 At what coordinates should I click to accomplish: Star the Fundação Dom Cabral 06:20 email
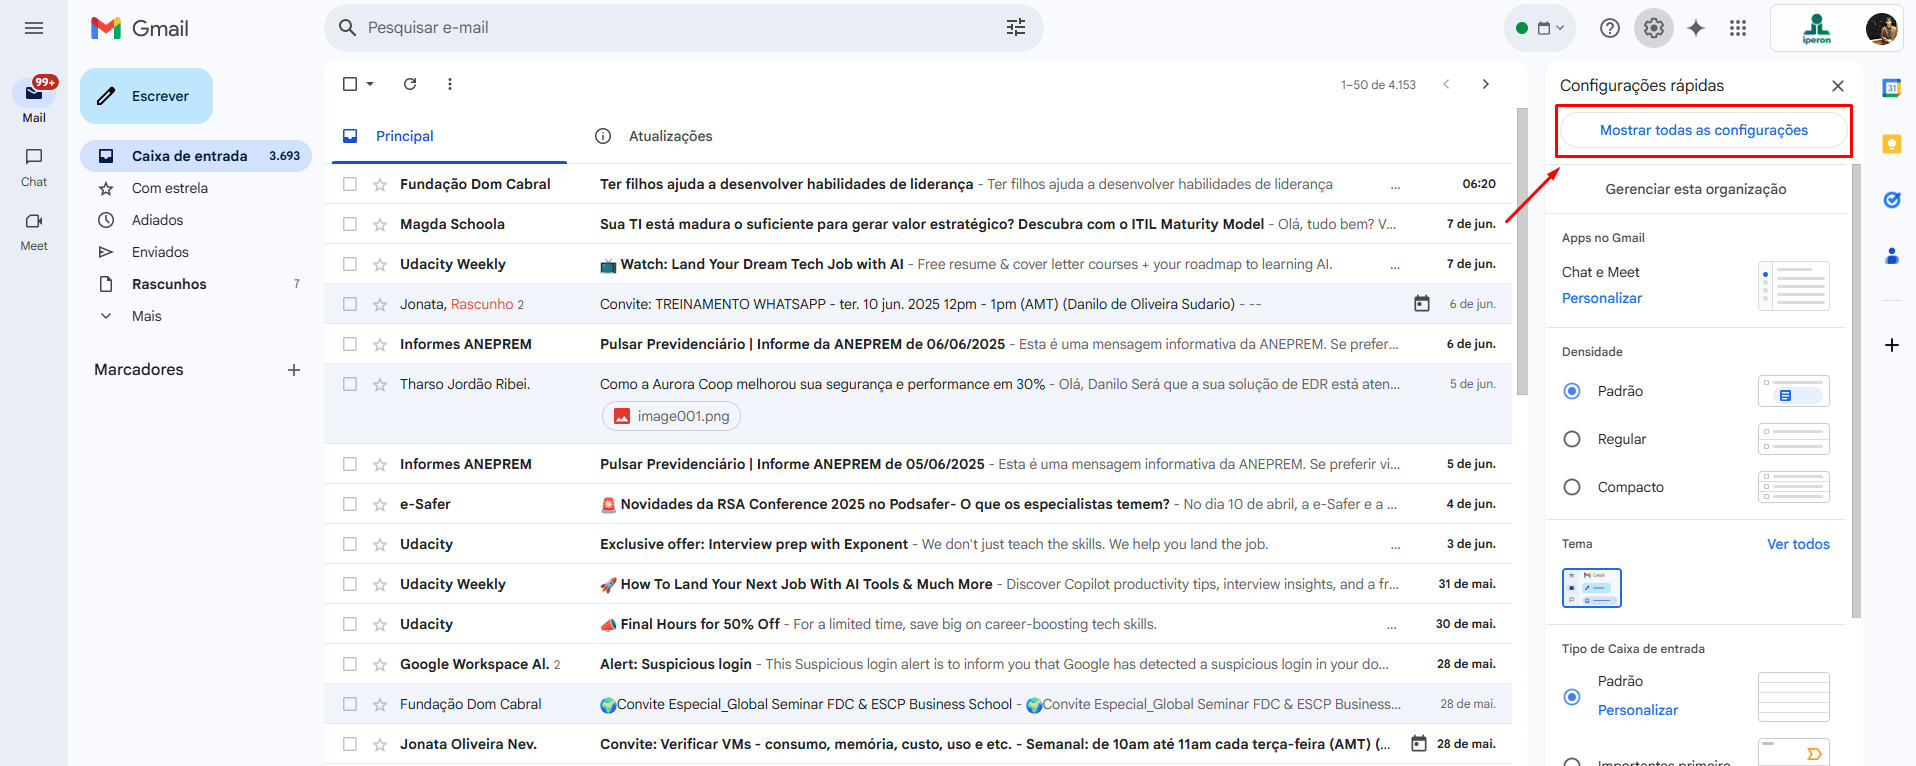(380, 184)
